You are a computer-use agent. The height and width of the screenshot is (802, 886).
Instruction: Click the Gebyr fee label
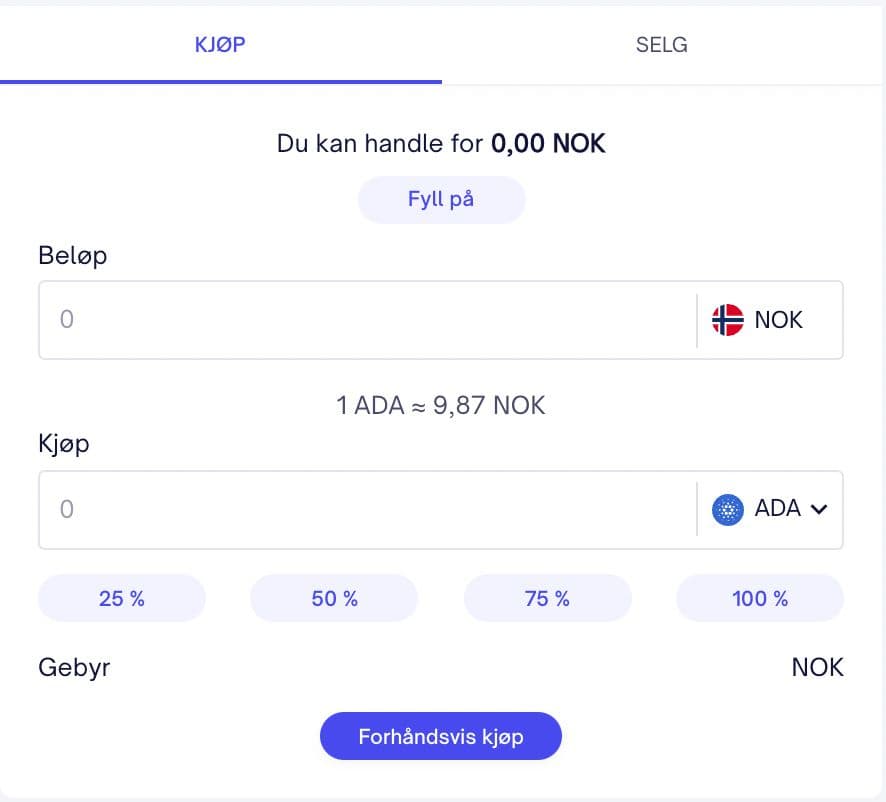click(x=74, y=667)
